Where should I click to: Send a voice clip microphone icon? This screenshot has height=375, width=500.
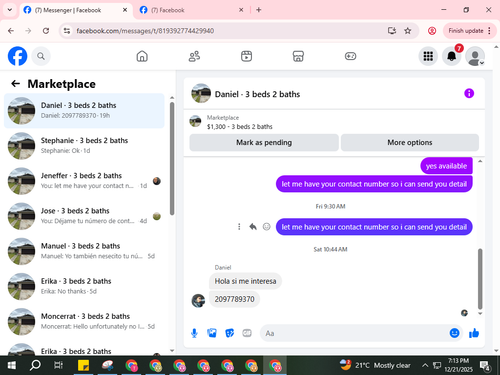tap(194, 333)
